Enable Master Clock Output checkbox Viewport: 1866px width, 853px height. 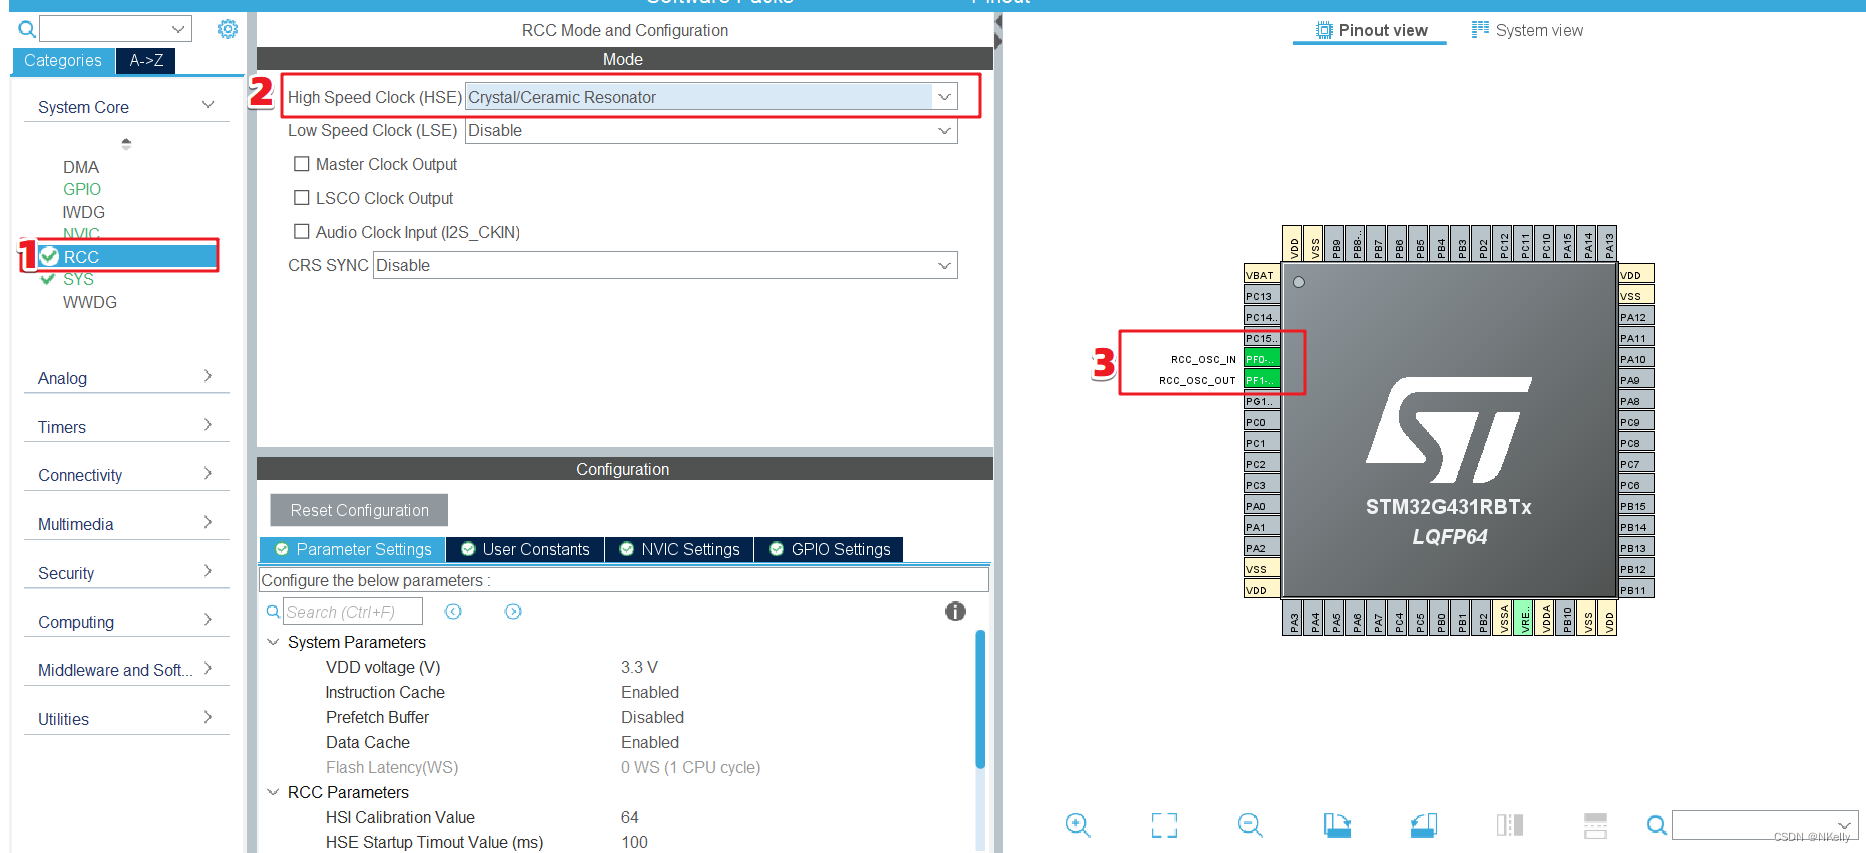click(301, 164)
